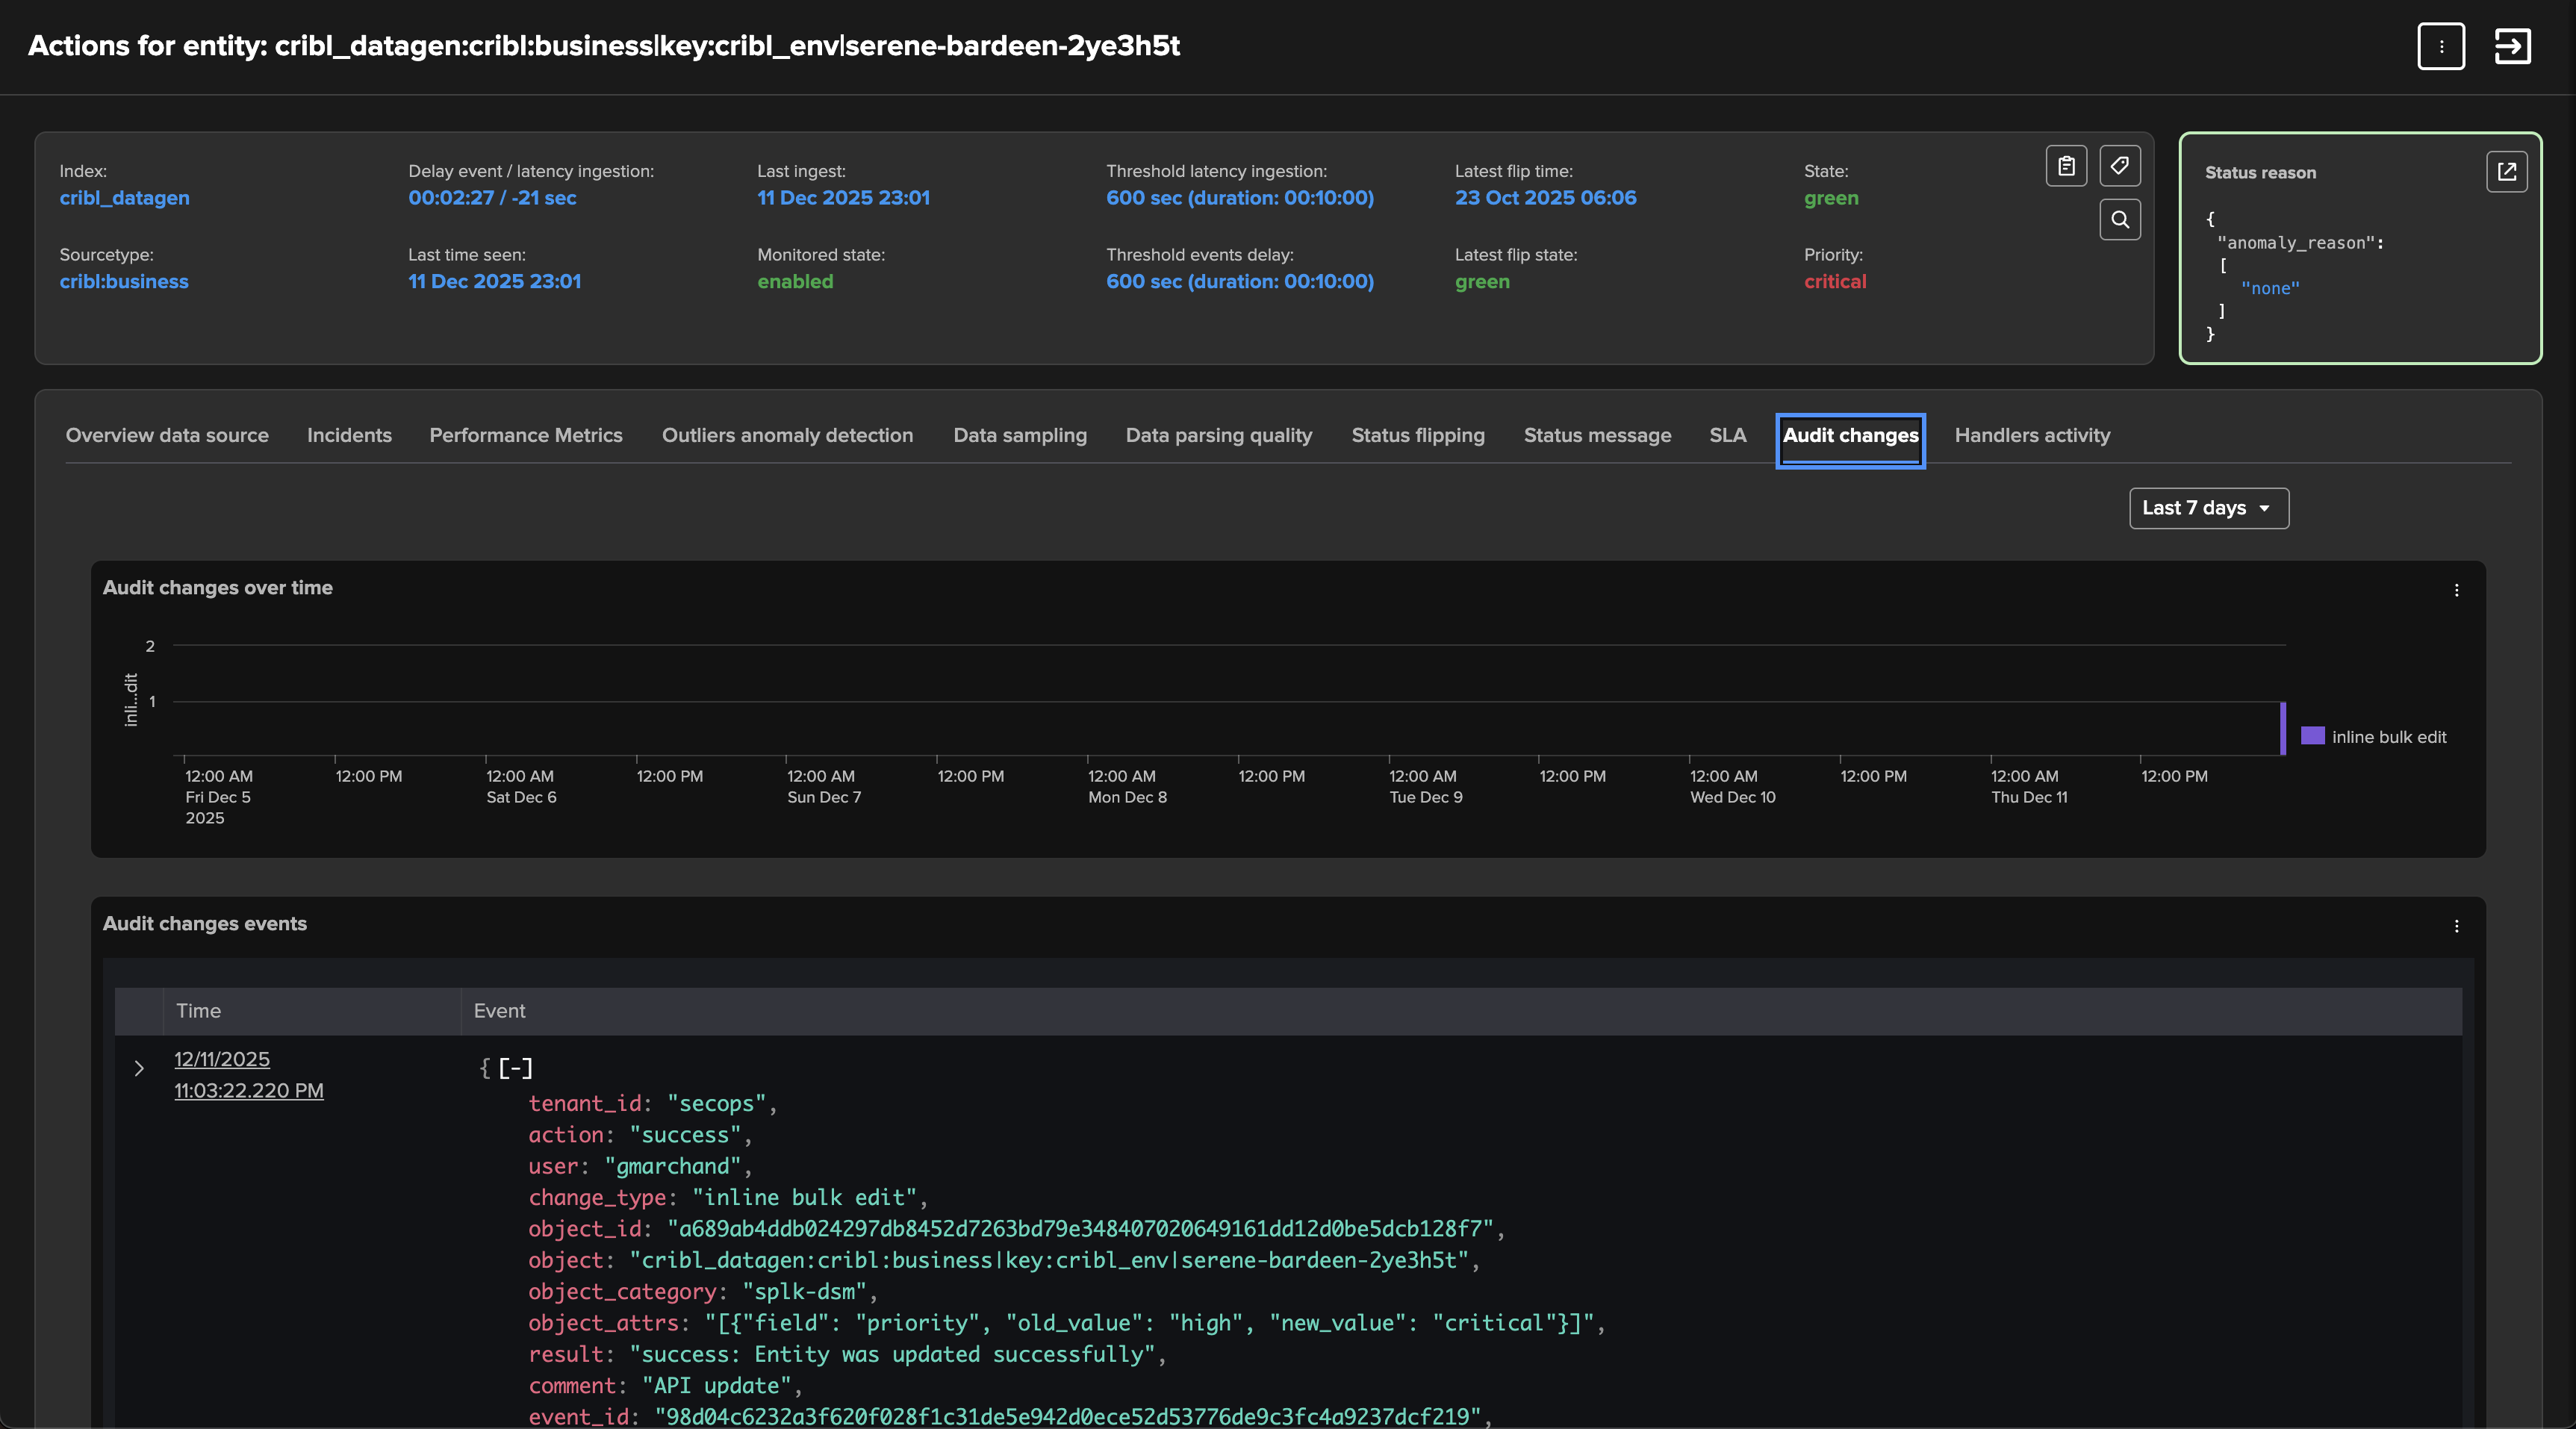Open Status reason in external view
Screen dimensions: 2576x1429
click(2506, 172)
